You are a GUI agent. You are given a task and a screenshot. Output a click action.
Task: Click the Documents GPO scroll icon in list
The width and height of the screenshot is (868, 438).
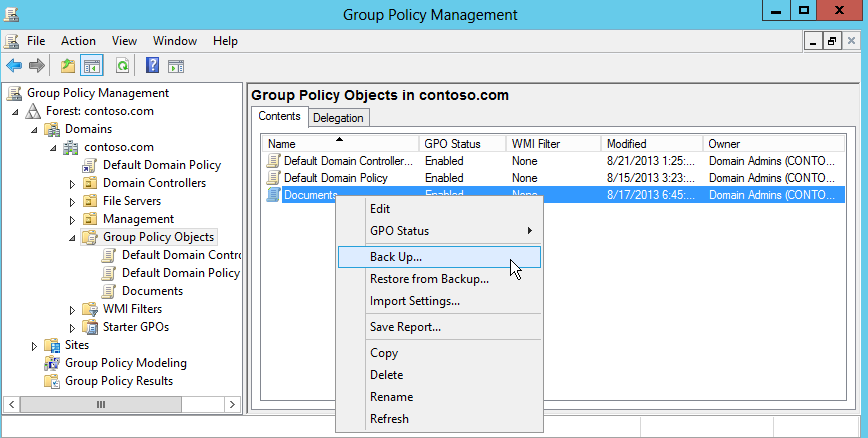tap(273, 195)
